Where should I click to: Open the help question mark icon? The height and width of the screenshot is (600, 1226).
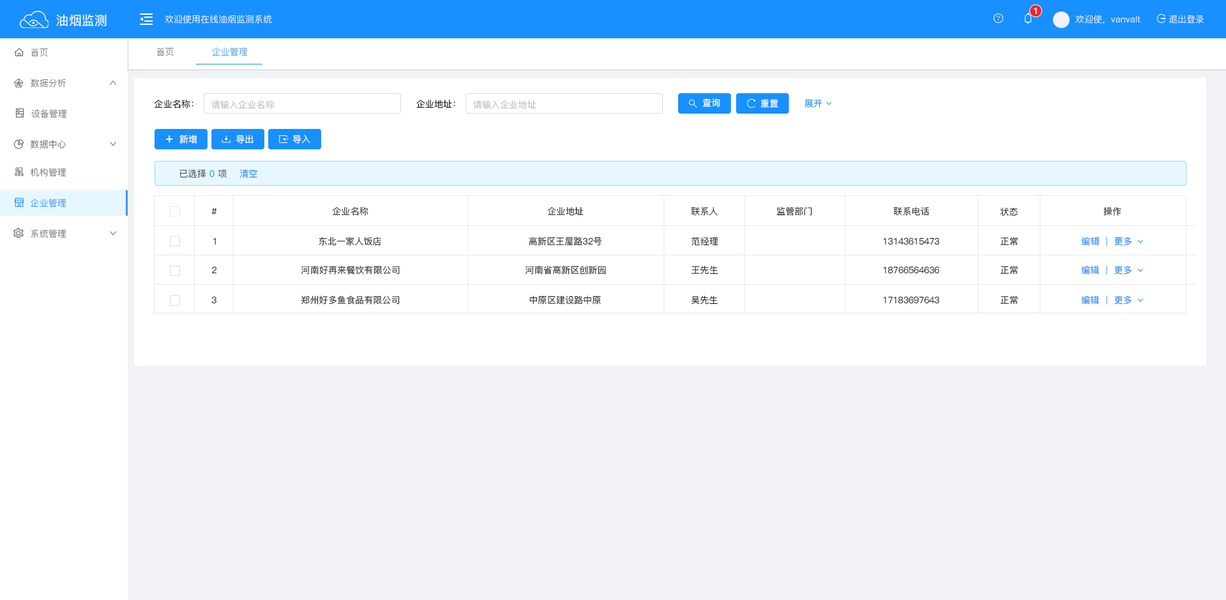click(998, 19)
